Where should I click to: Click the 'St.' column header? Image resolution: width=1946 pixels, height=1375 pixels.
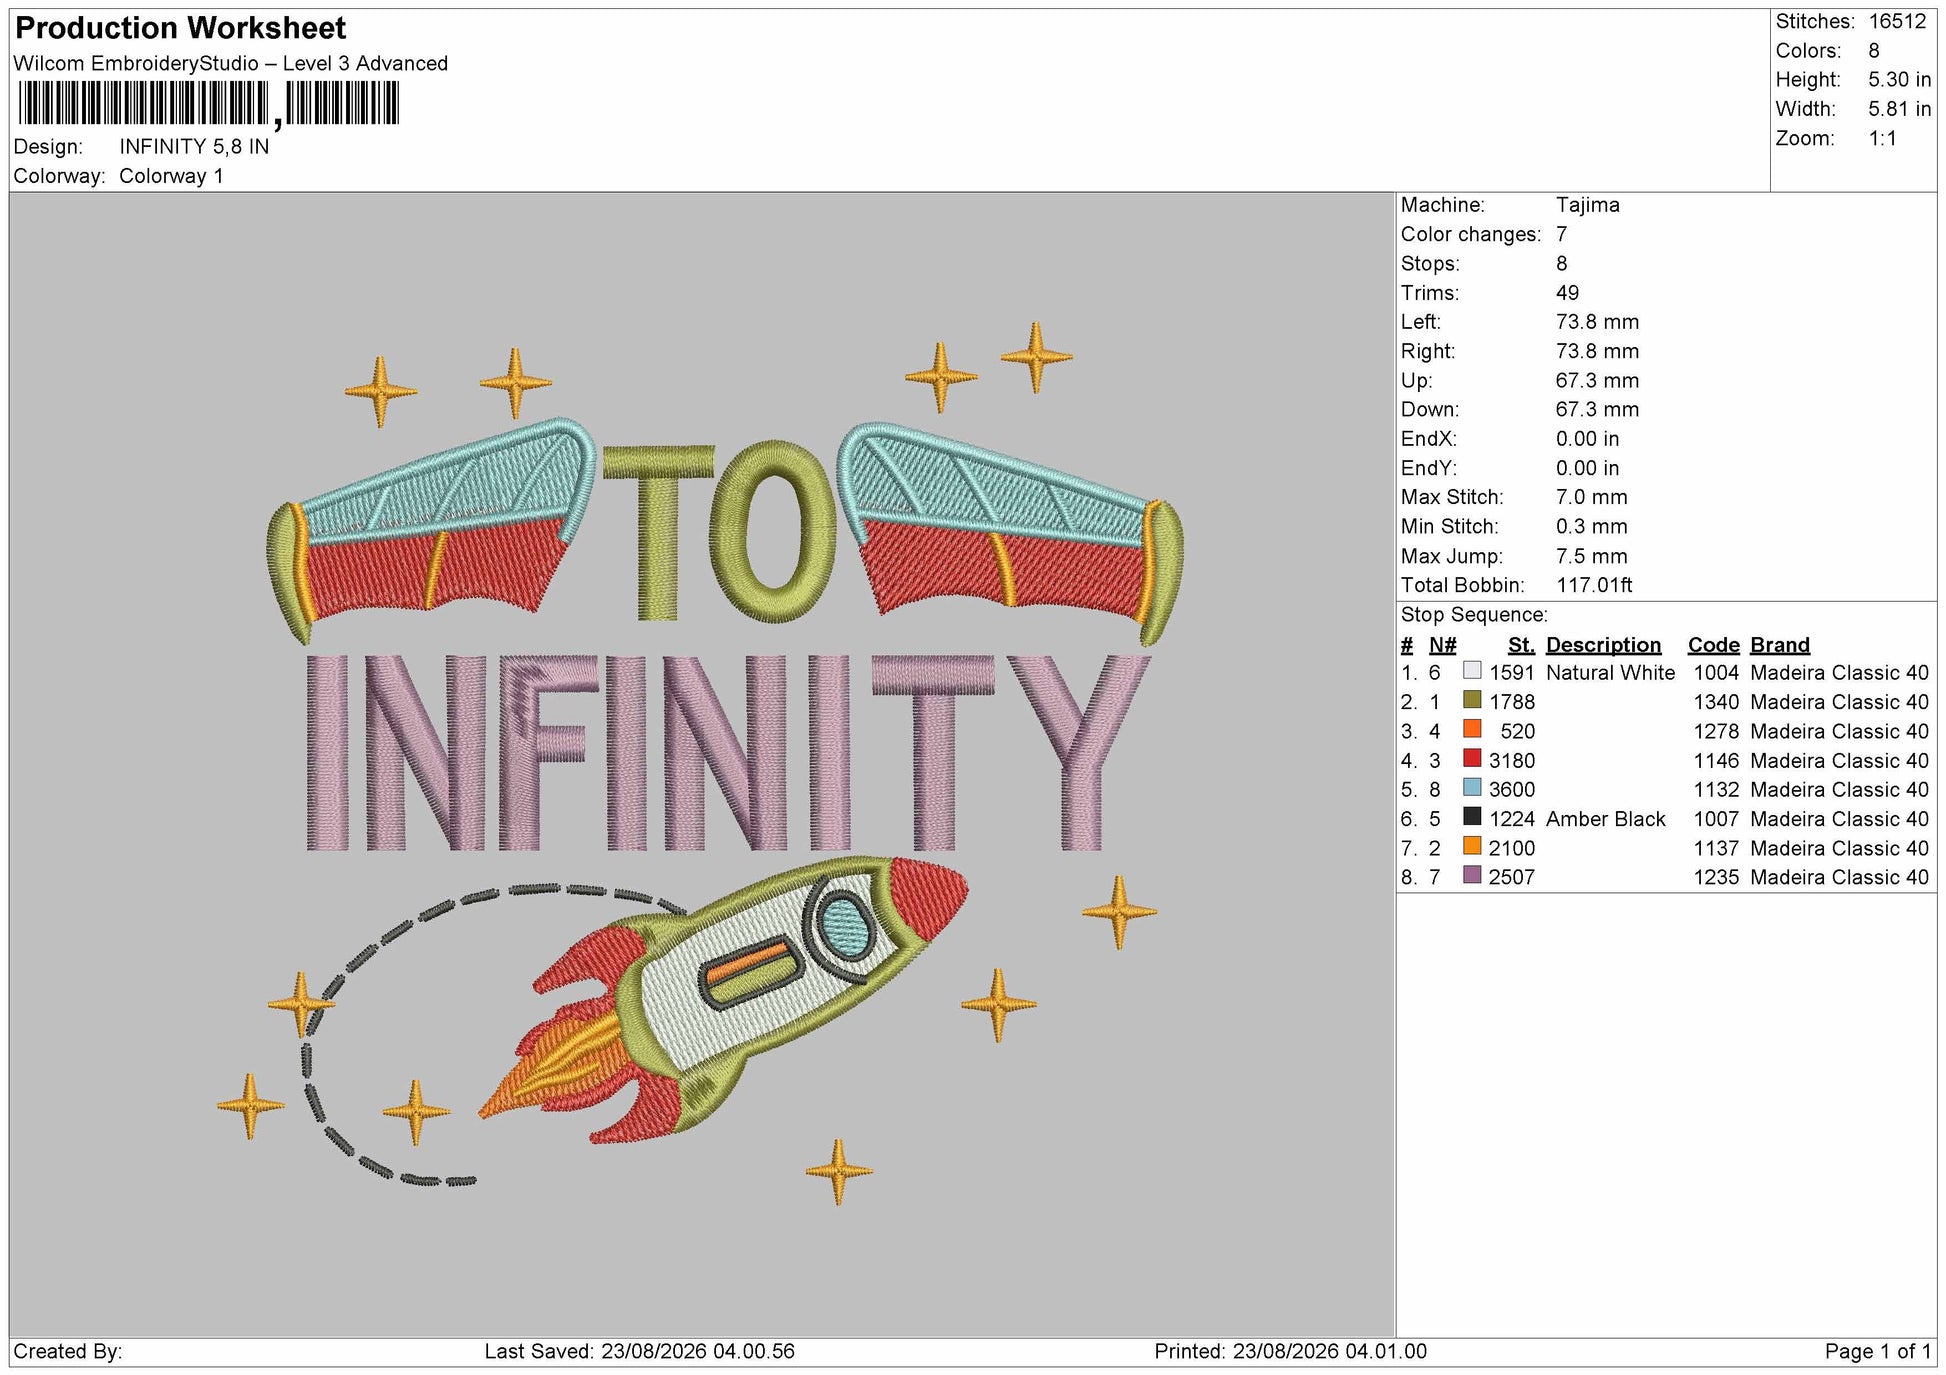(1520, 645)
